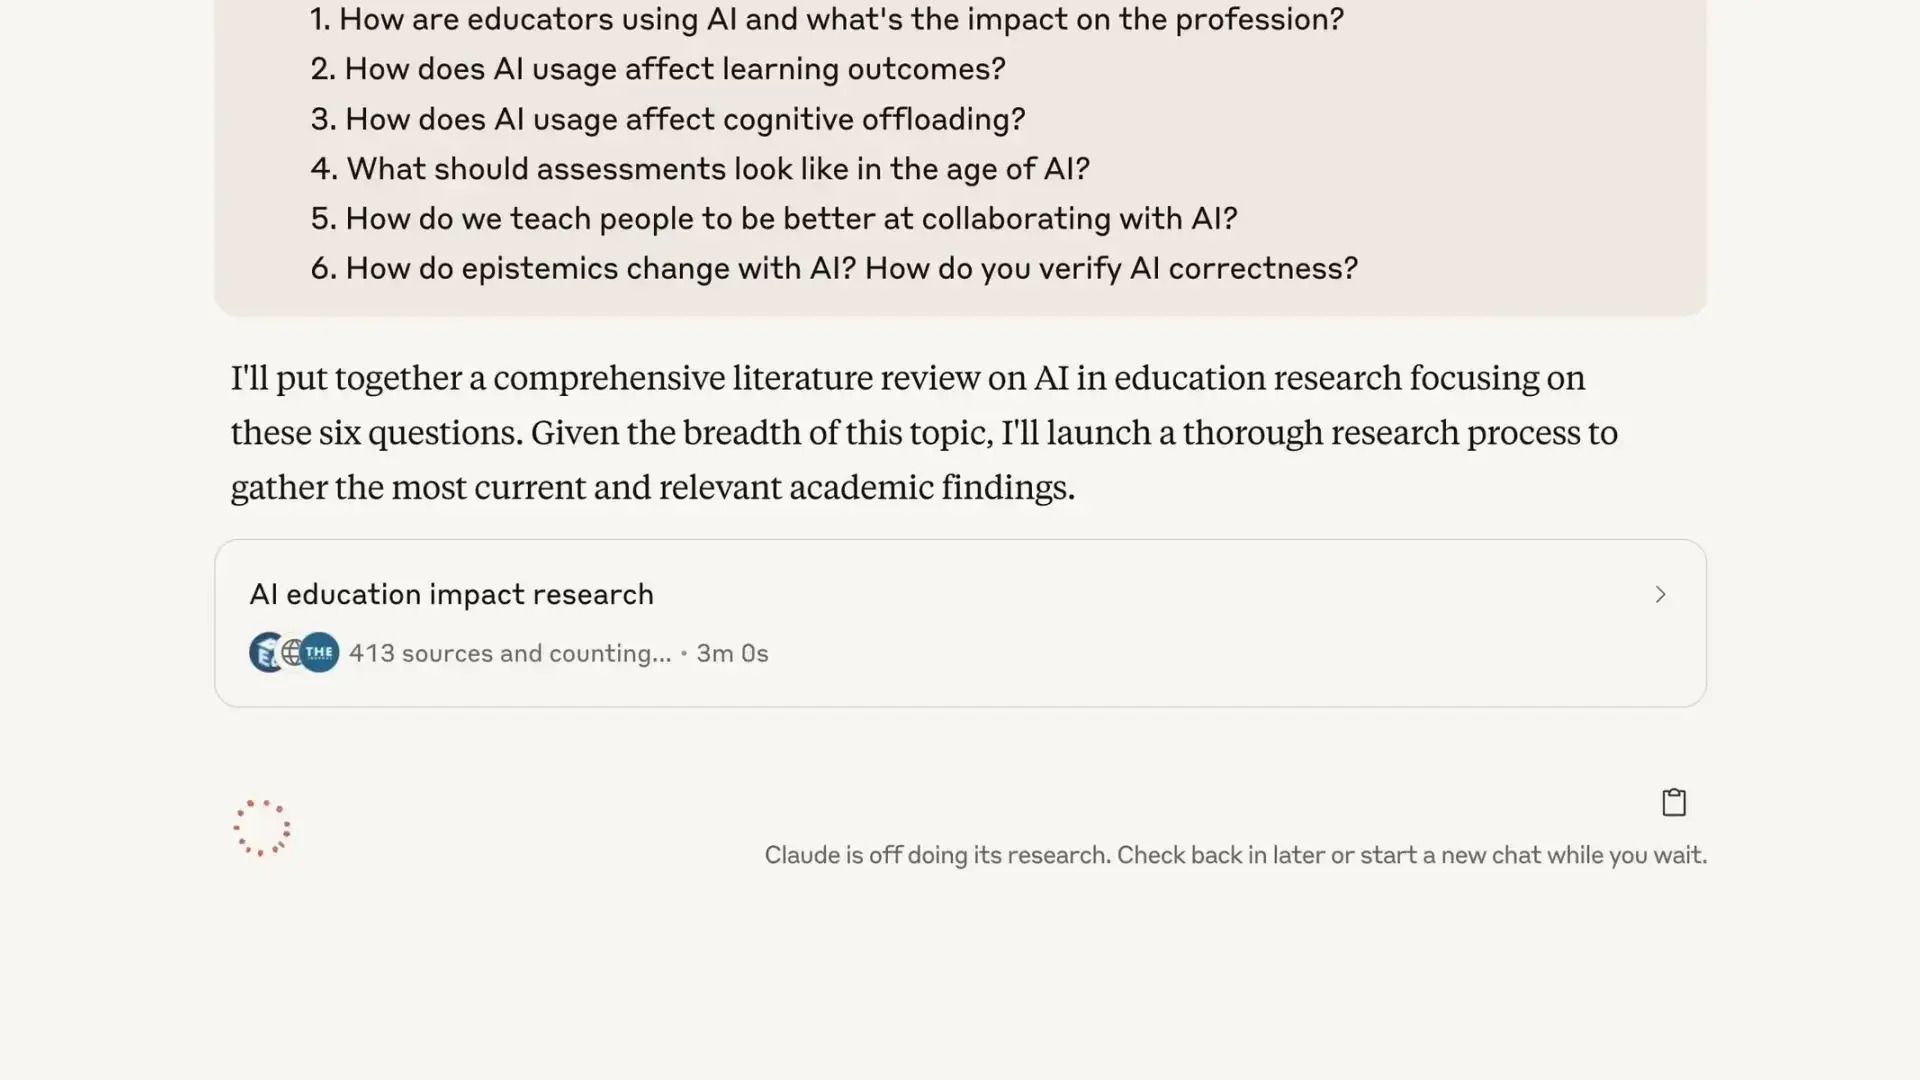Open the AI education impact research title

tap(451, 594)
